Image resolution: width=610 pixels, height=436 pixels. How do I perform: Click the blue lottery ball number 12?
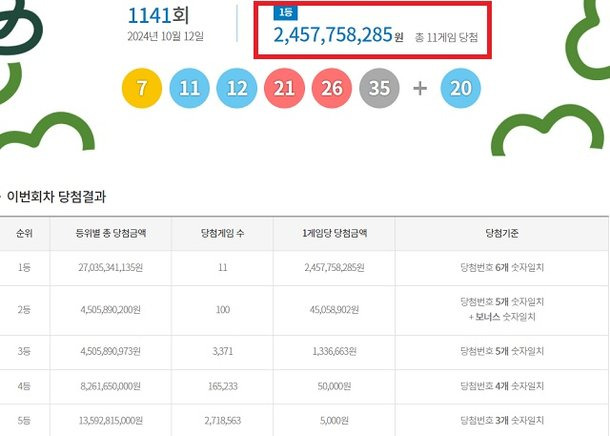[x=237, y=88]
